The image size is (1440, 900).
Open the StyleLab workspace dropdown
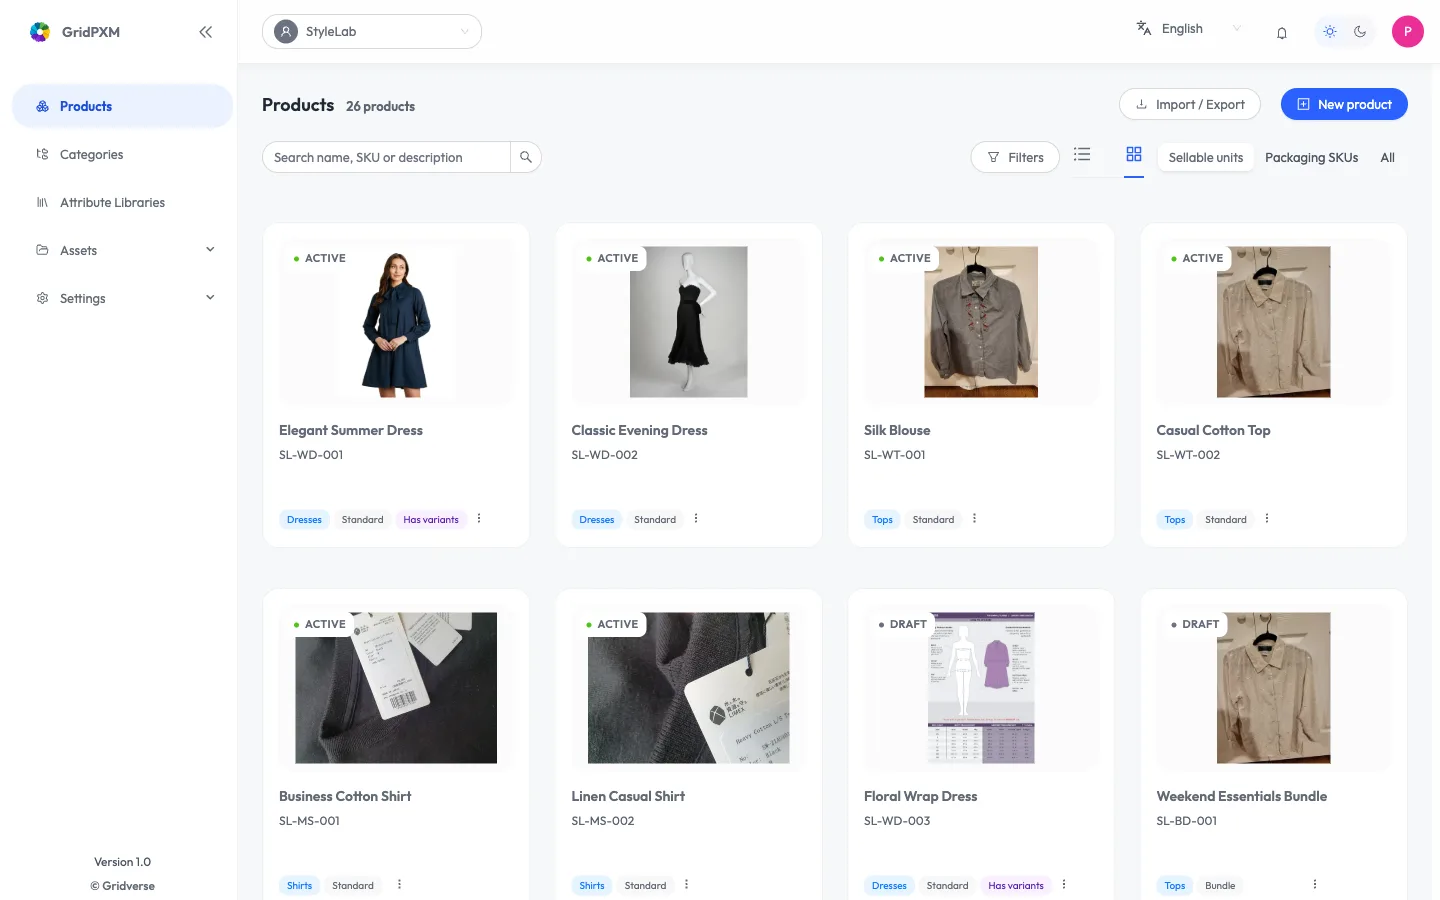point(372,31)
